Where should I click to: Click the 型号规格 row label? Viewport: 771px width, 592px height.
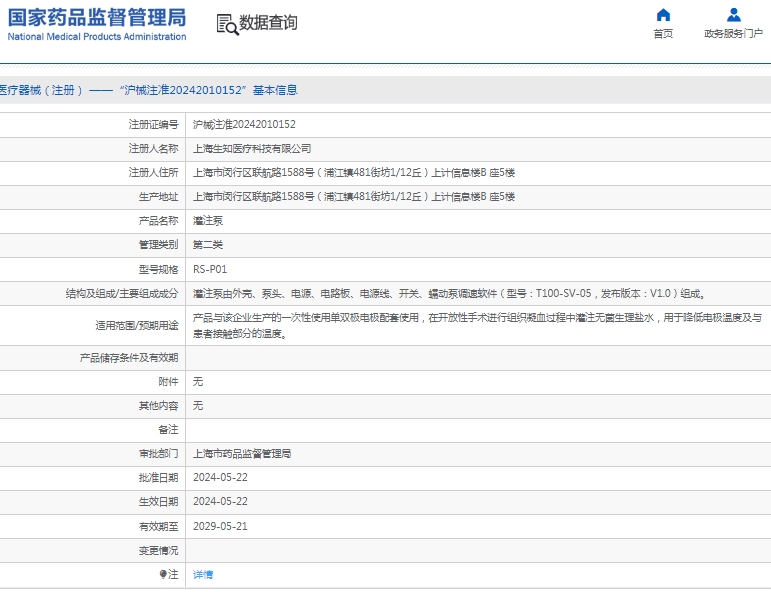click(x=158, y=269)
